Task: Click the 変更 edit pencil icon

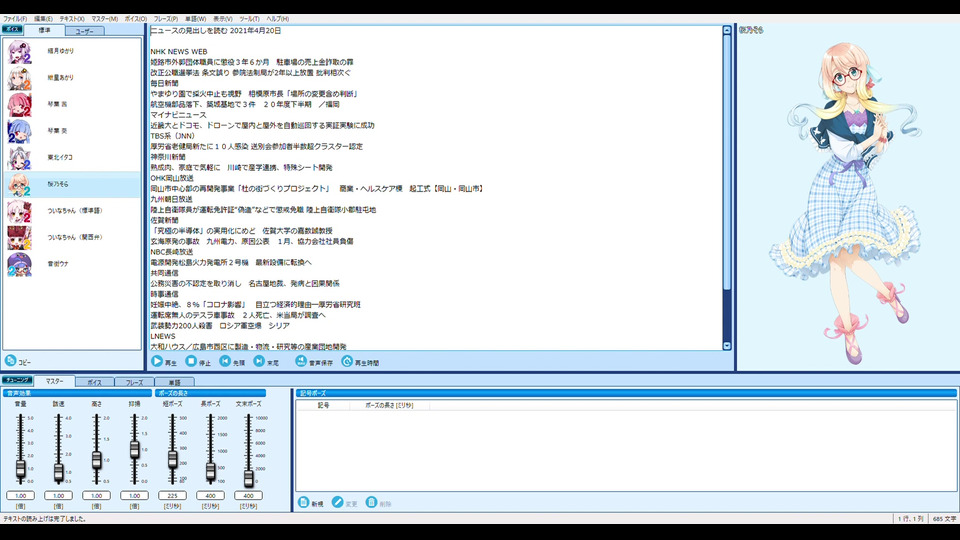Action: (337, 502)
